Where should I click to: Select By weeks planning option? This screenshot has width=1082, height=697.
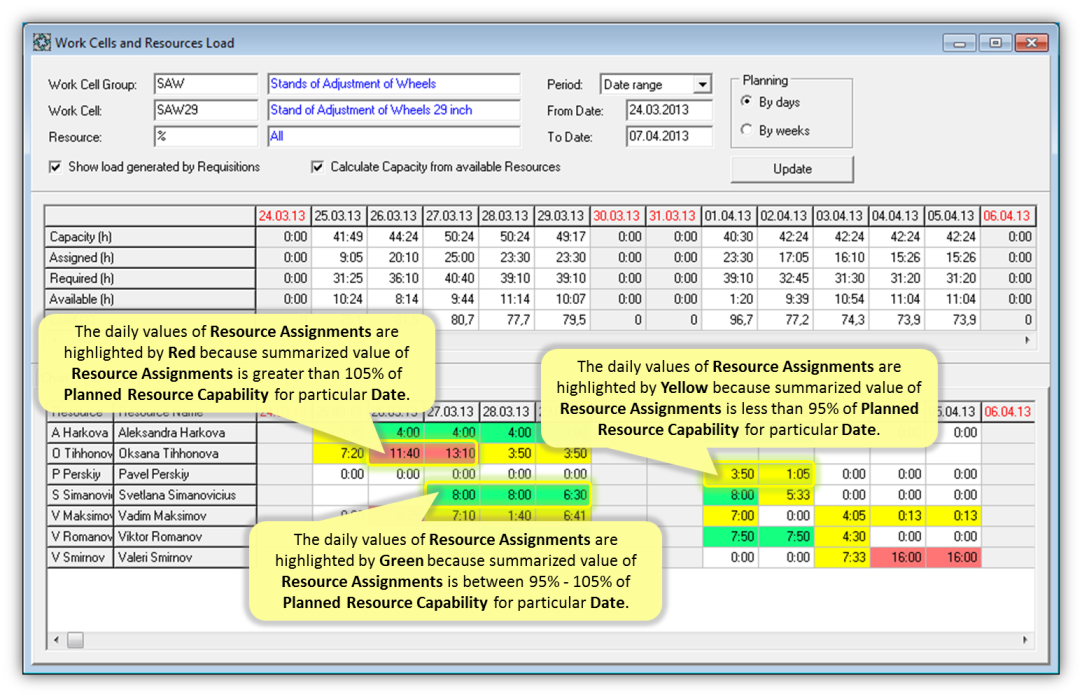[x=747, y=130]
